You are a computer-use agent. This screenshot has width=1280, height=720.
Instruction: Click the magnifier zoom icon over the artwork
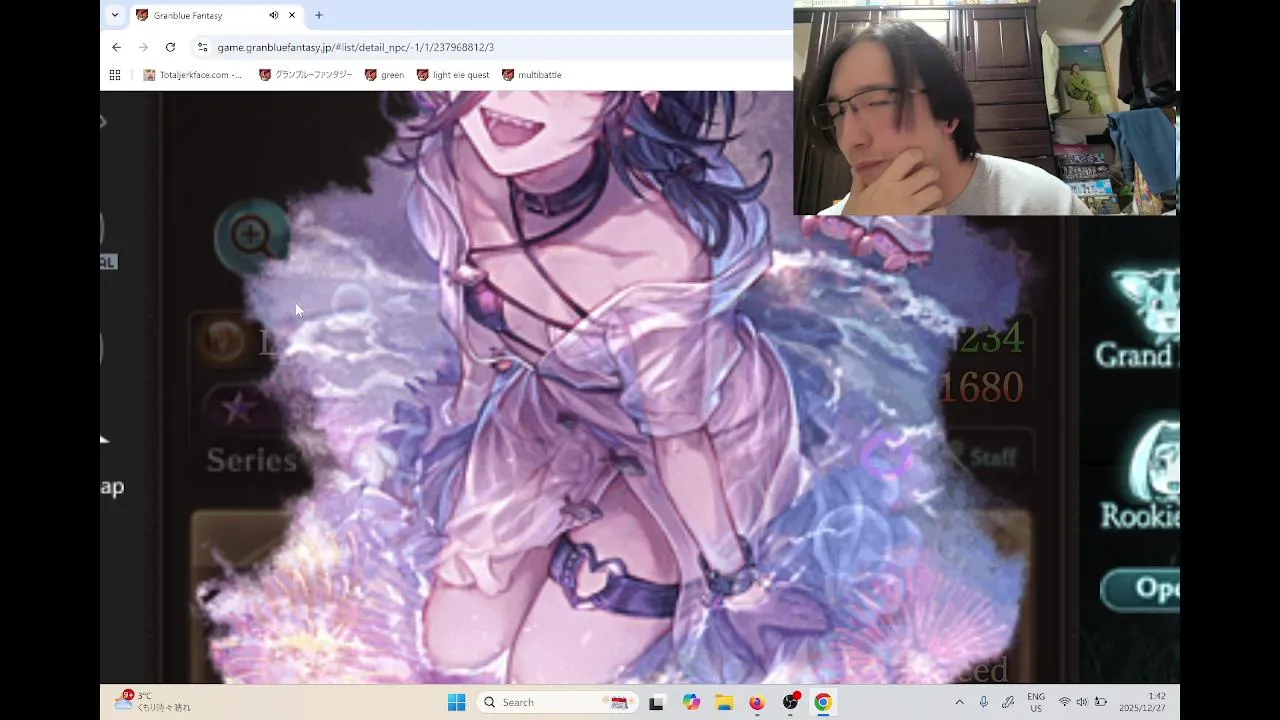pyautogui.click(x=250, y=236)
